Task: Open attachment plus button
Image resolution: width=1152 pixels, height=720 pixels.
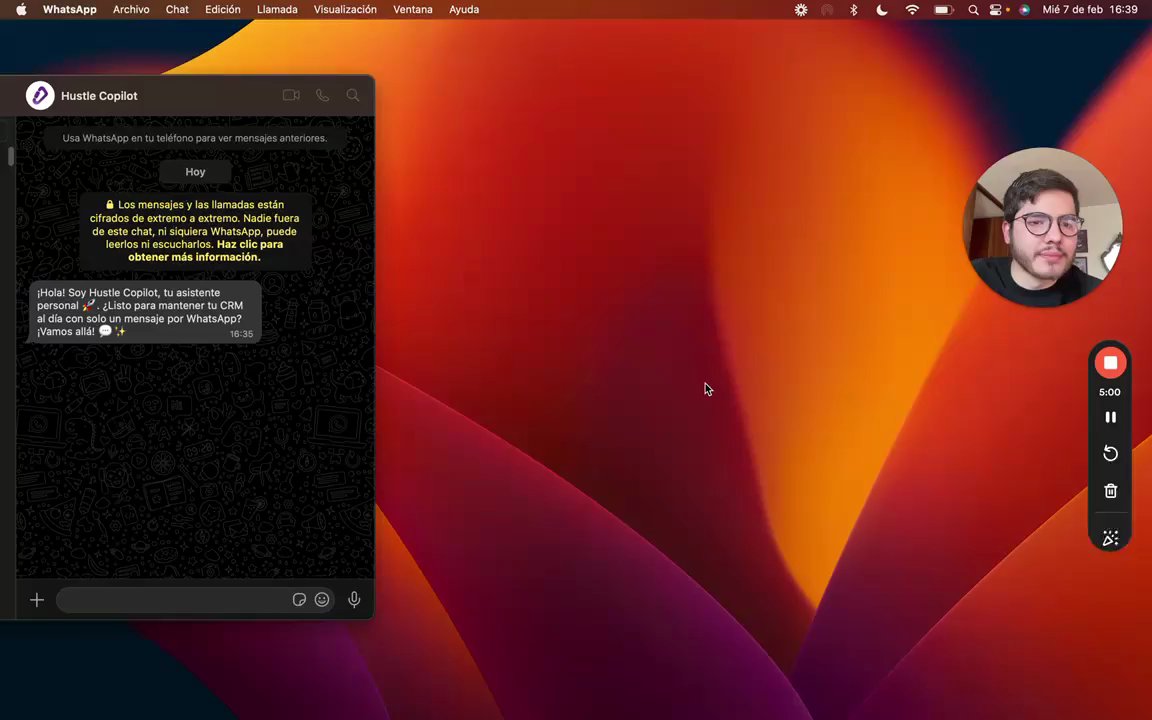Action: 37,600
